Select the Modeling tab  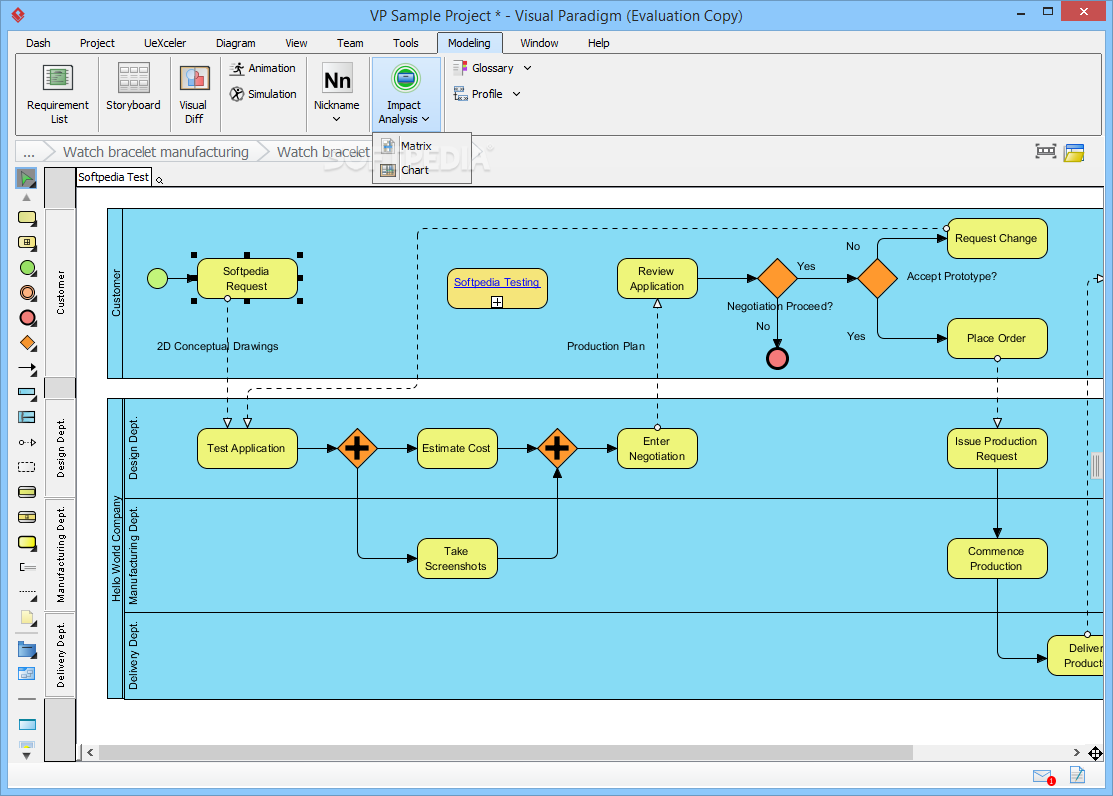coord(469,43)
